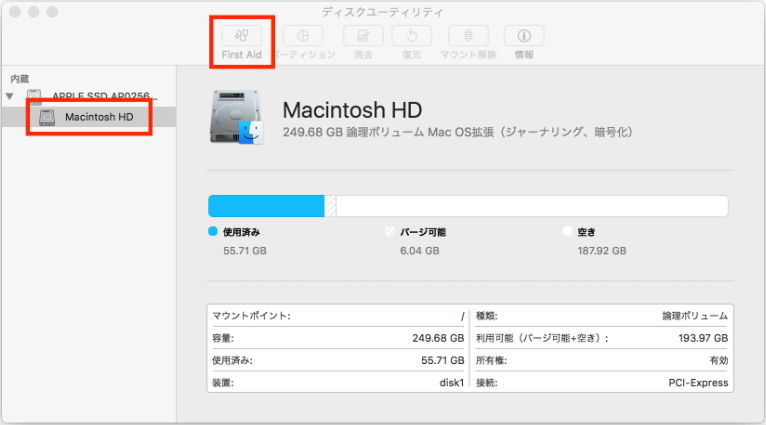766x425 pixels.
Task: Click the 所有権 value 有効
Action: coord(719,361)
